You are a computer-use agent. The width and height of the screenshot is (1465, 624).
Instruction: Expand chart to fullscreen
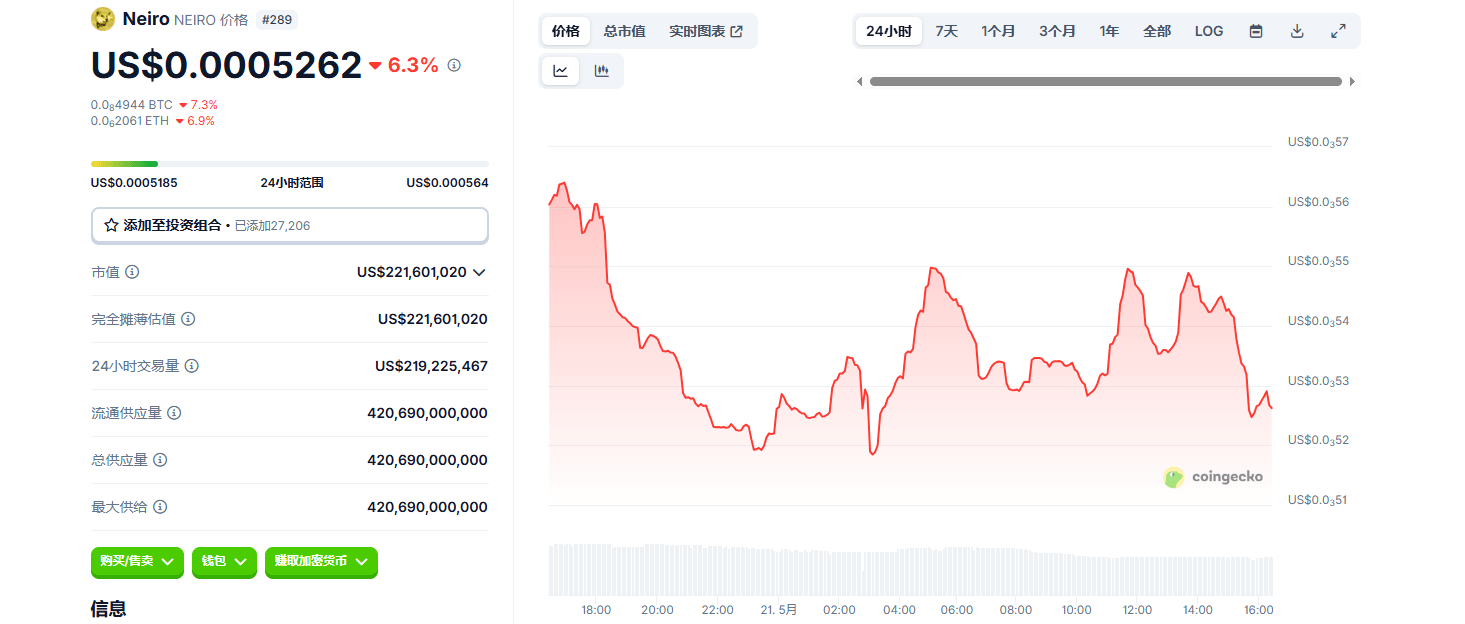pos(1338,31)
